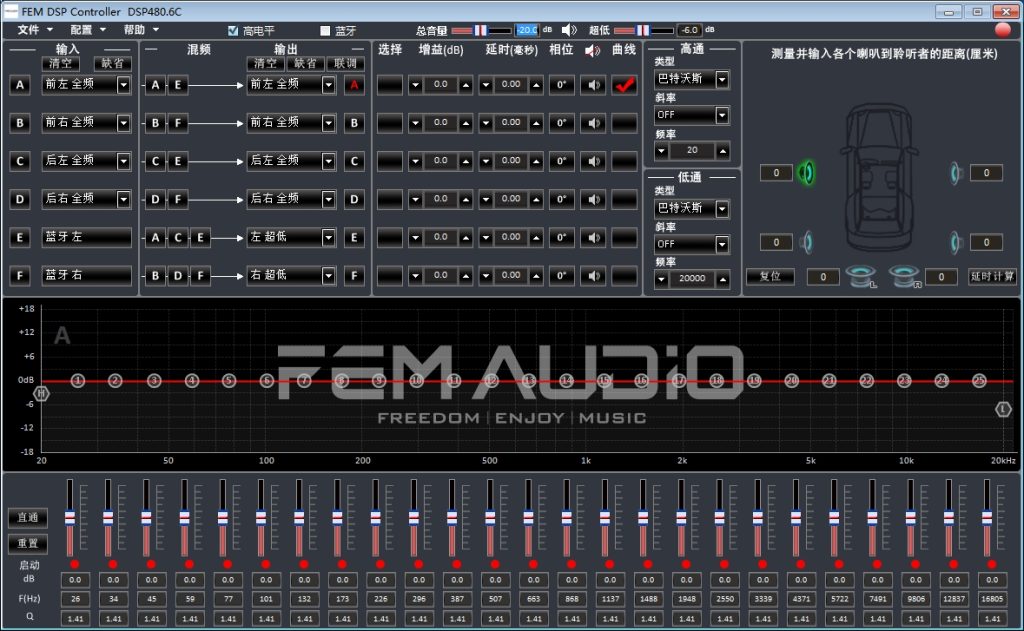Open low-pass type 巴特沃斯 dropdown
The image size is (1024, 631).
722,209
